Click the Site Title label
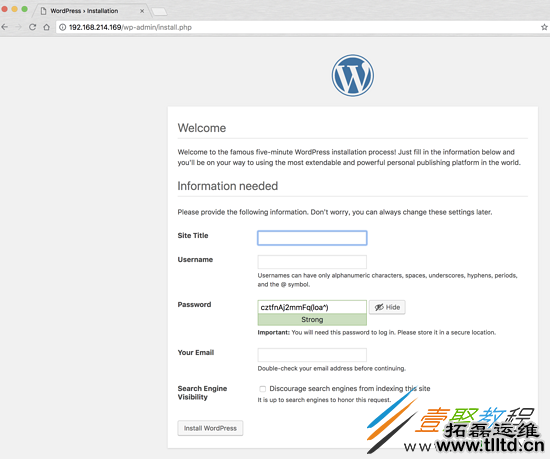Image resolution: width=550 pixels, height=459 pixels. point(193,236)
